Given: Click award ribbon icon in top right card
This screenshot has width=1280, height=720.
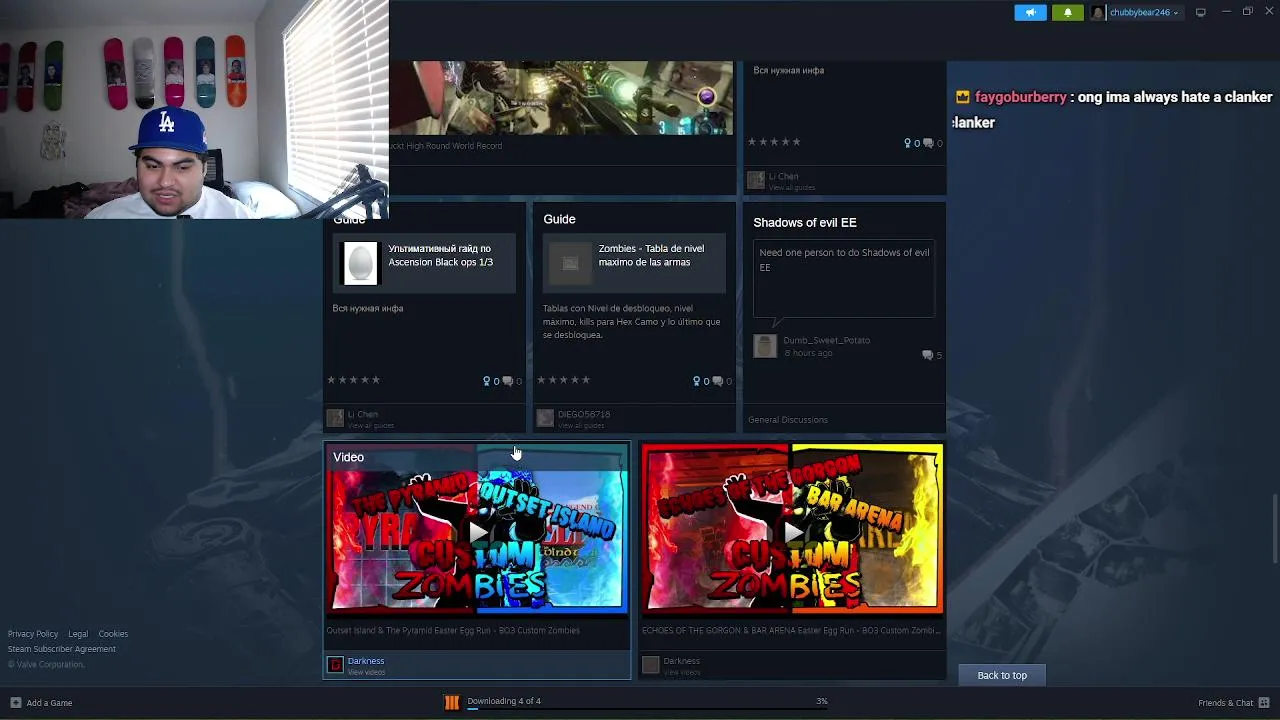Looking at the screenshot, I should [908, 143].
